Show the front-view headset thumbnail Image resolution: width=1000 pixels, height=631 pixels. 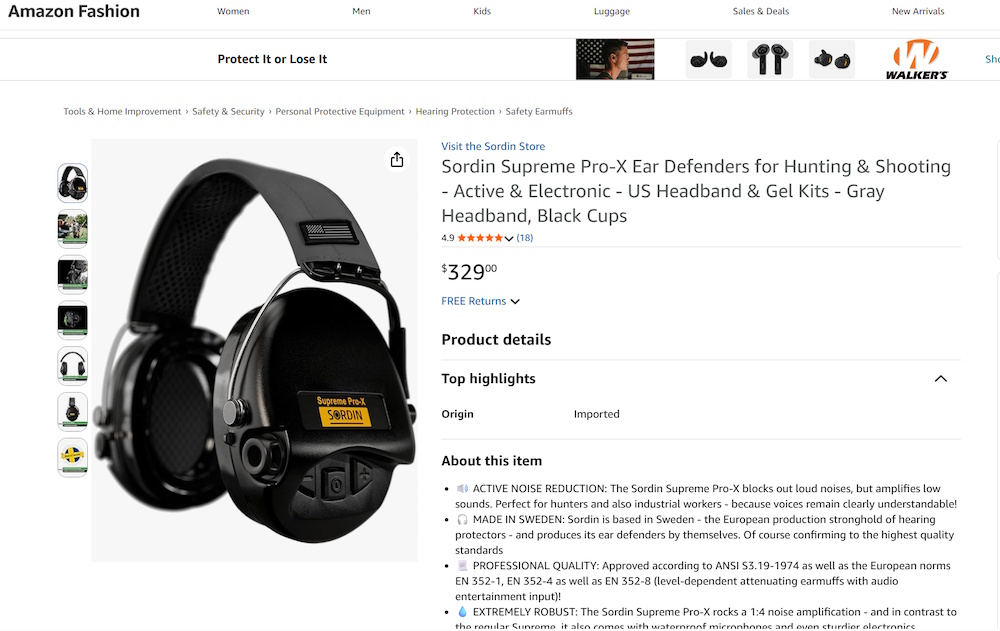tap(73, 366)
